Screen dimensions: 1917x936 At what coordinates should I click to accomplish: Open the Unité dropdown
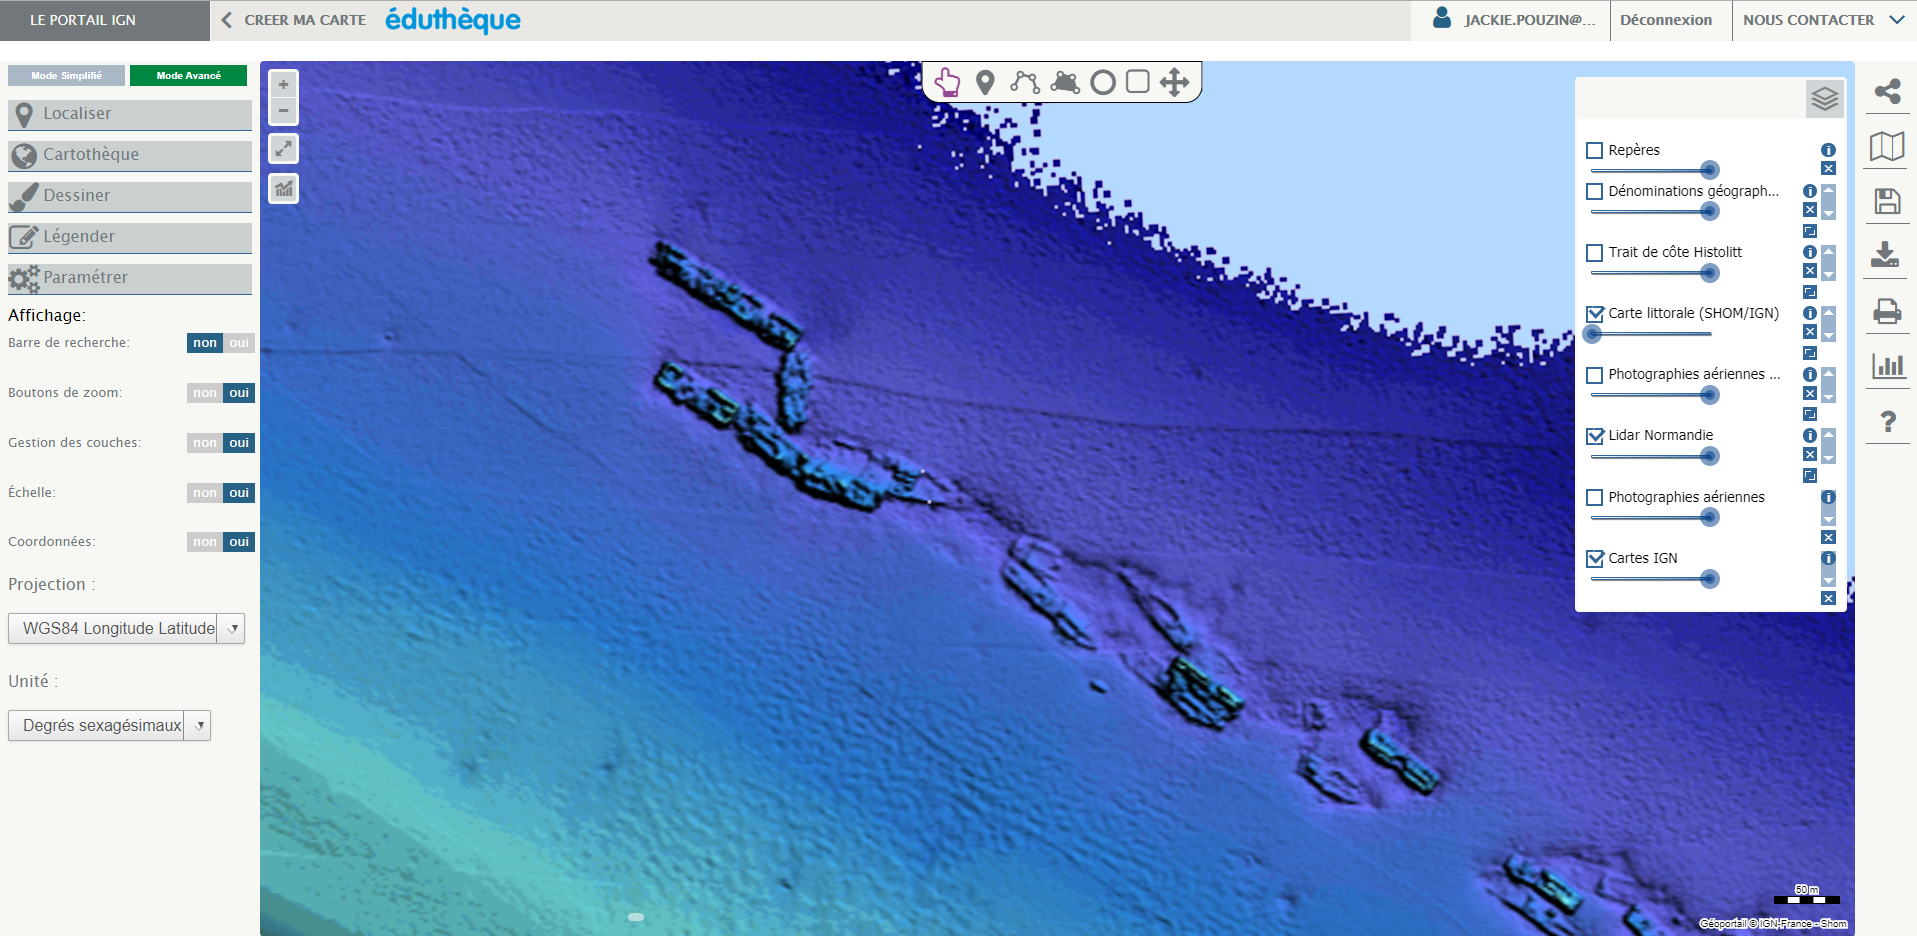198,725
